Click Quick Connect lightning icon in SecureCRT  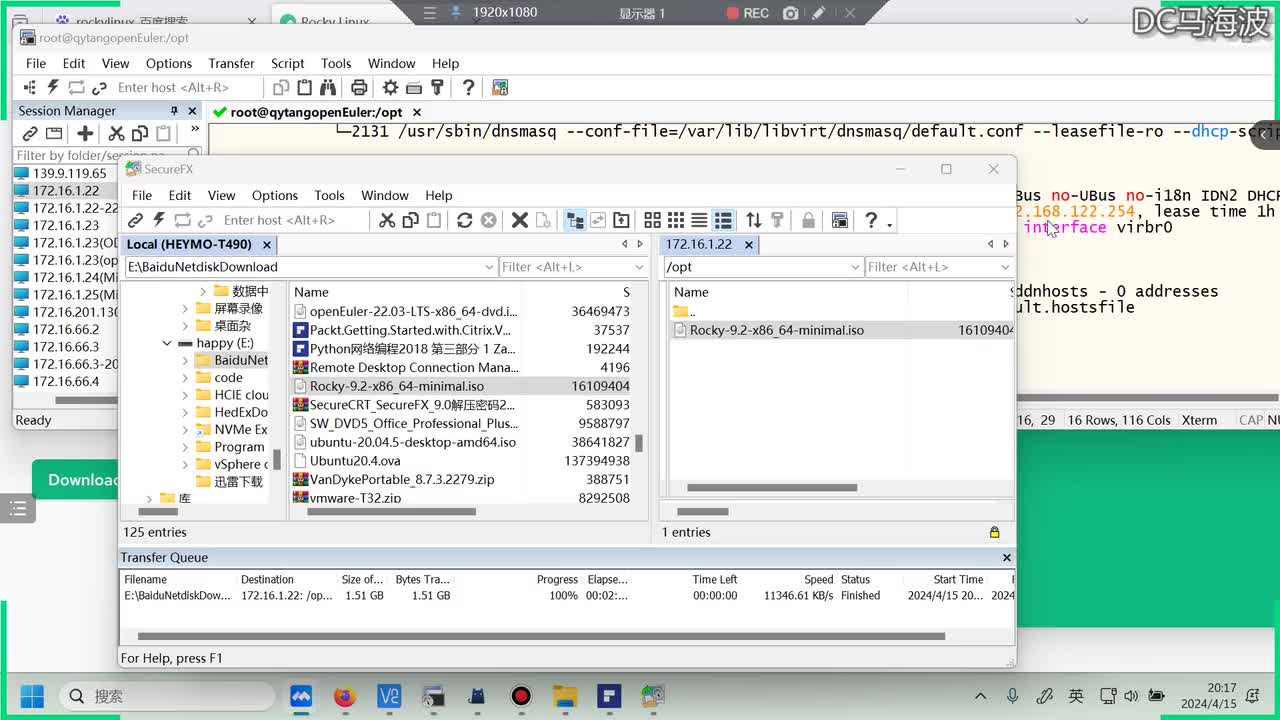53,88
